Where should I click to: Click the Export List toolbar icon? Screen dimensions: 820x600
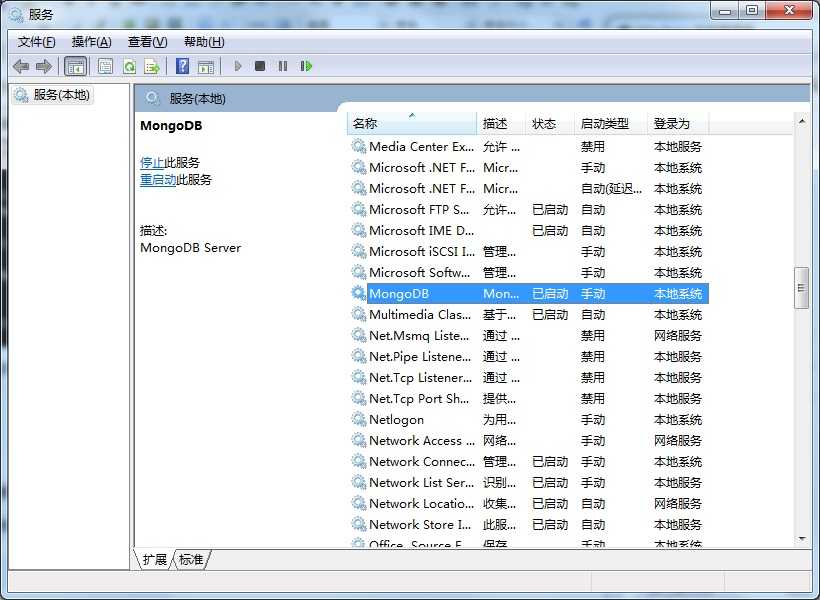pos(152,66)
